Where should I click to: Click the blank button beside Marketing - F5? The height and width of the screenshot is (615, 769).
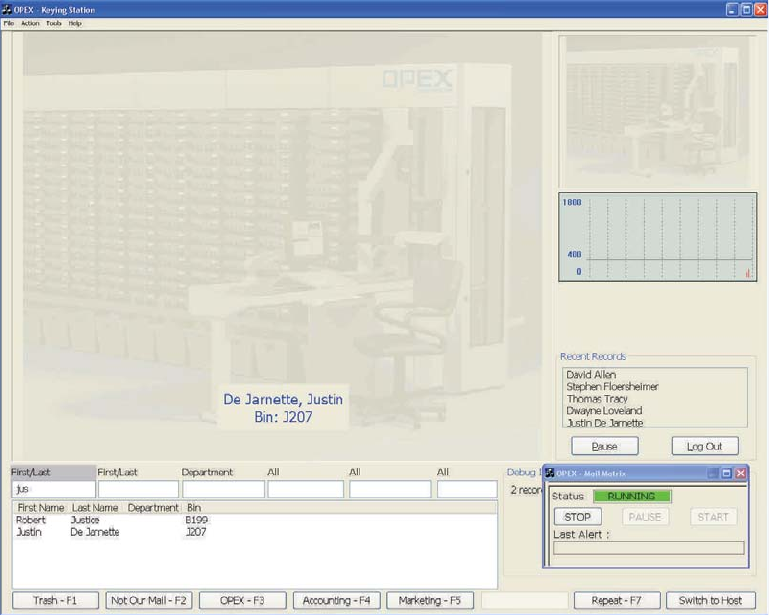coord(524,600)
